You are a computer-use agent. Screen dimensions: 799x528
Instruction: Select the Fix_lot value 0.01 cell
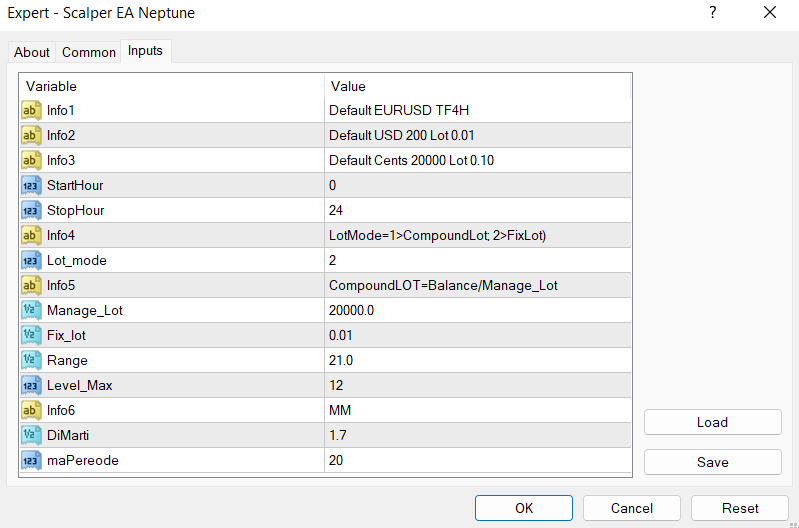coord(478,335)
